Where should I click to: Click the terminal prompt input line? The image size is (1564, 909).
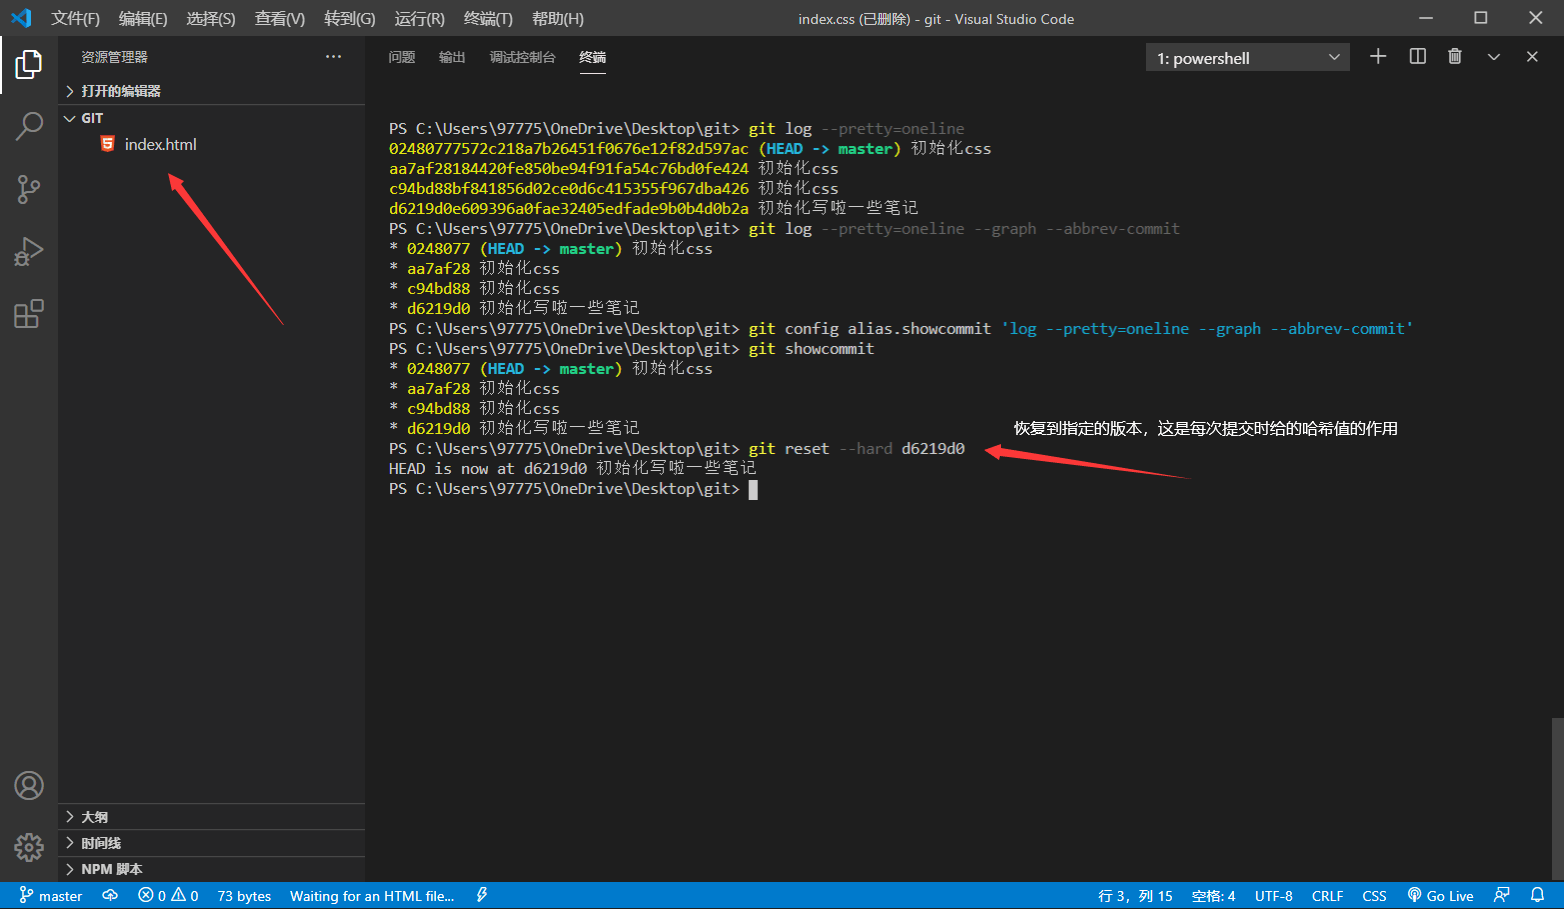573,489
